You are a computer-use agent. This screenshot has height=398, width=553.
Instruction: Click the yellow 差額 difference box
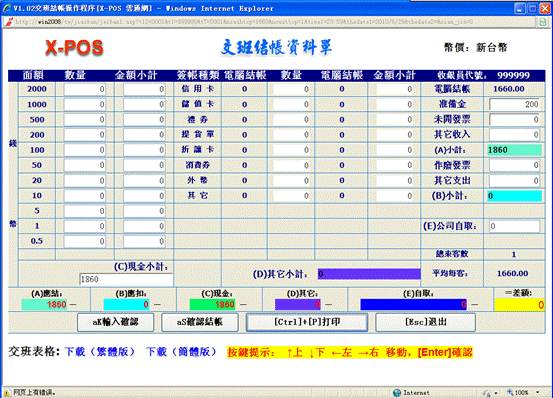(519, 305)
